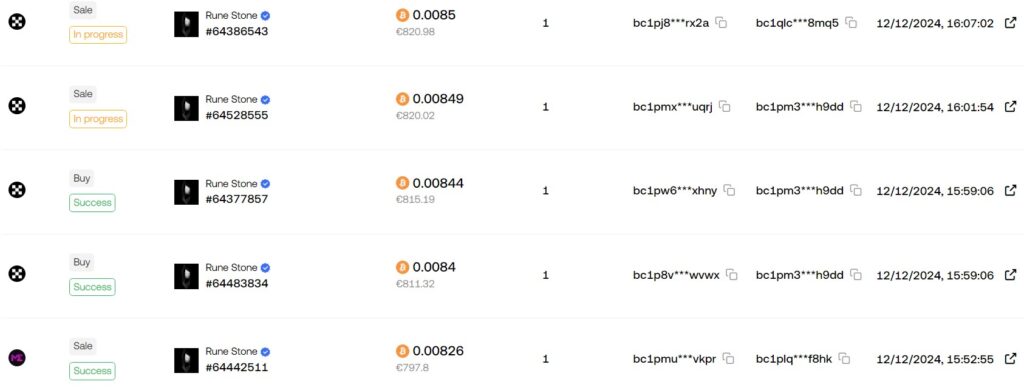Open the Rune Stone #64442511 thumbnail

point(186,361)
